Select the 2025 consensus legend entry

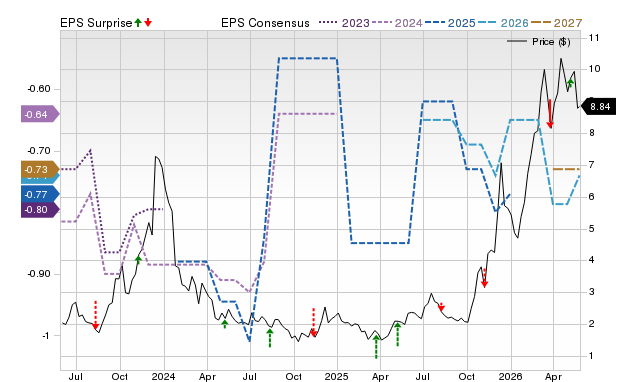pyautogui.click(x=450, y=23)
